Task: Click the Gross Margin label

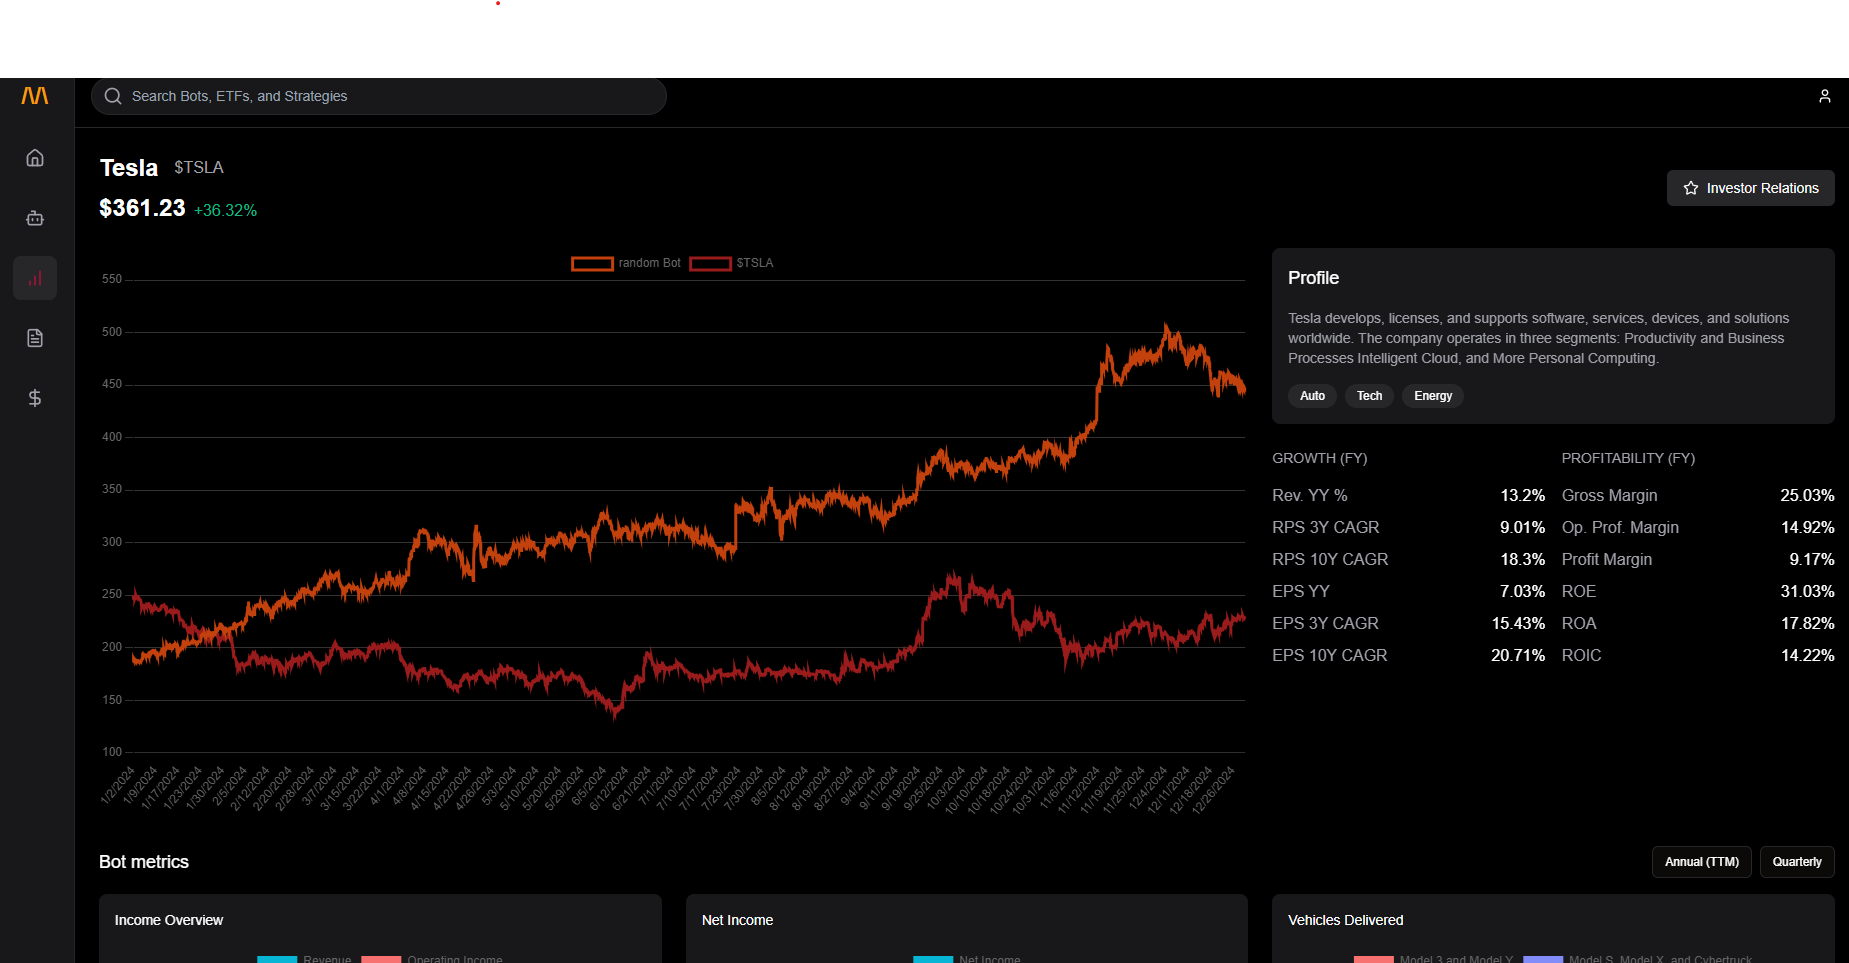Action: (1610, 496)
